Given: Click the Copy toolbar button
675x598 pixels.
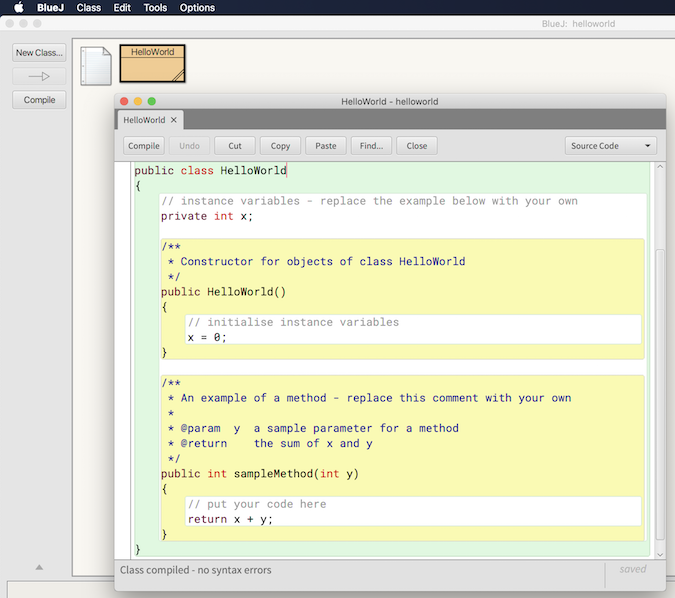Looking at the screenshot, I should pyautogui.click(x=280, y=146).
